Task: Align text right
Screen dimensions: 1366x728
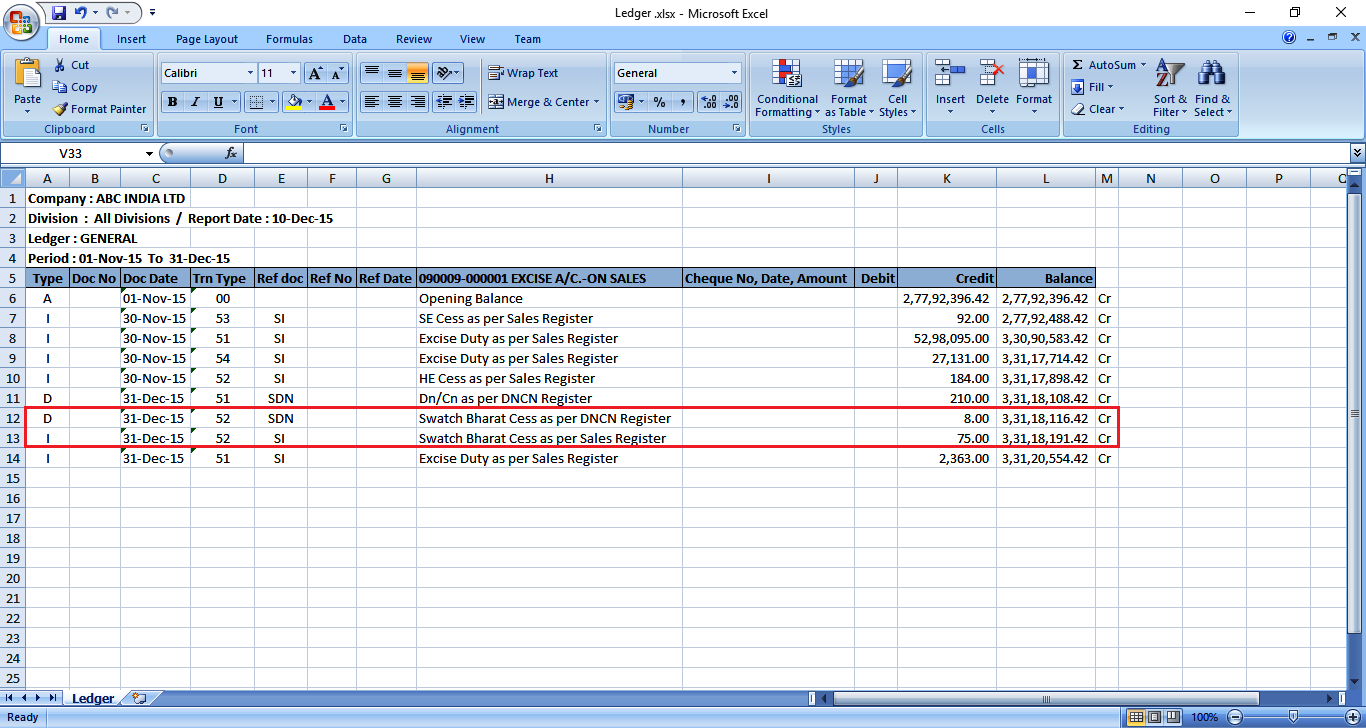Action: [417, 102]
